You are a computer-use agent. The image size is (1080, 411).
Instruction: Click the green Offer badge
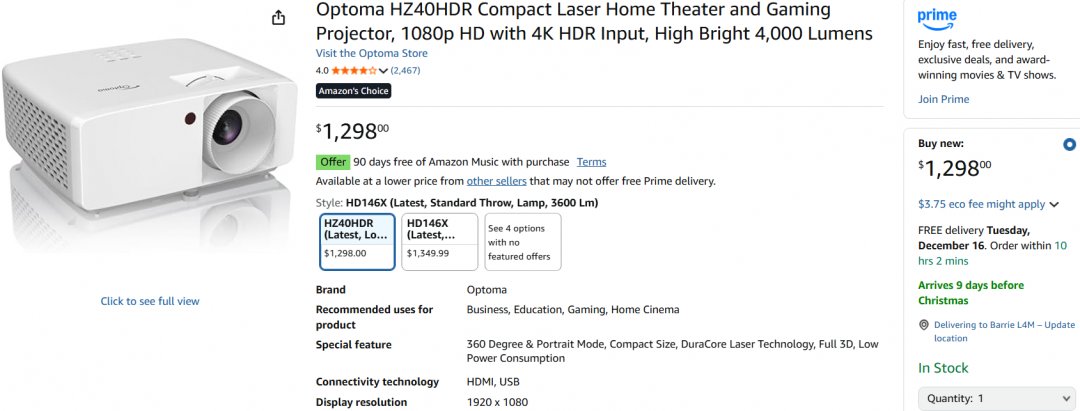[x=333, y=162]
